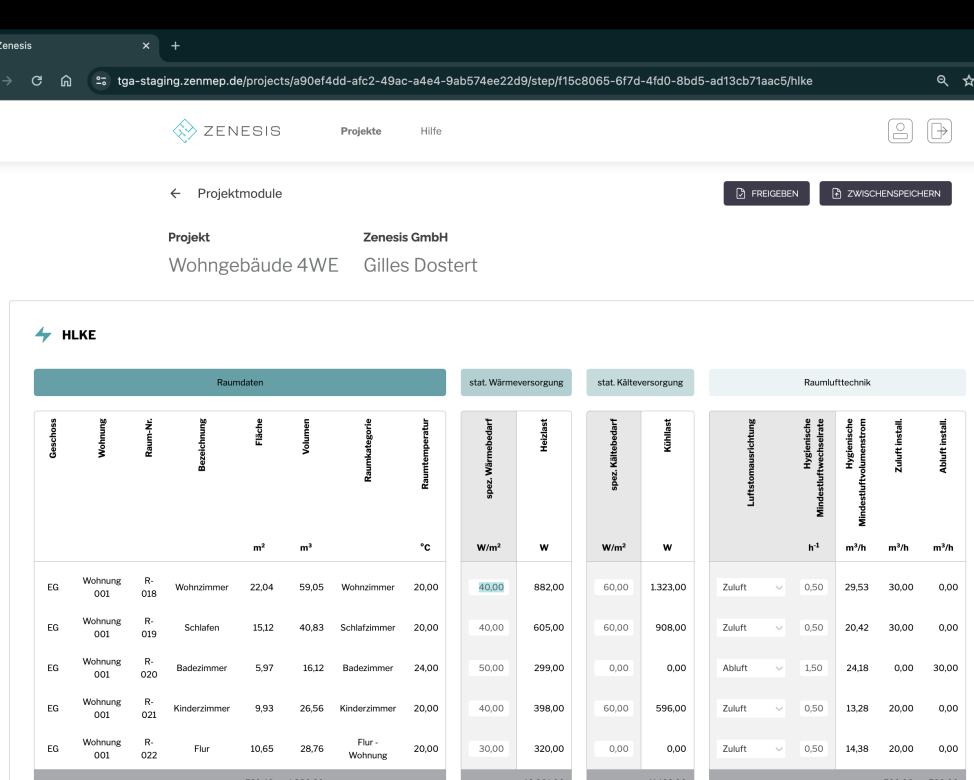Open the Hilfe menu item
Viewport: 974px width, 780px height.
pyautogui.click(x=431, y=131)
